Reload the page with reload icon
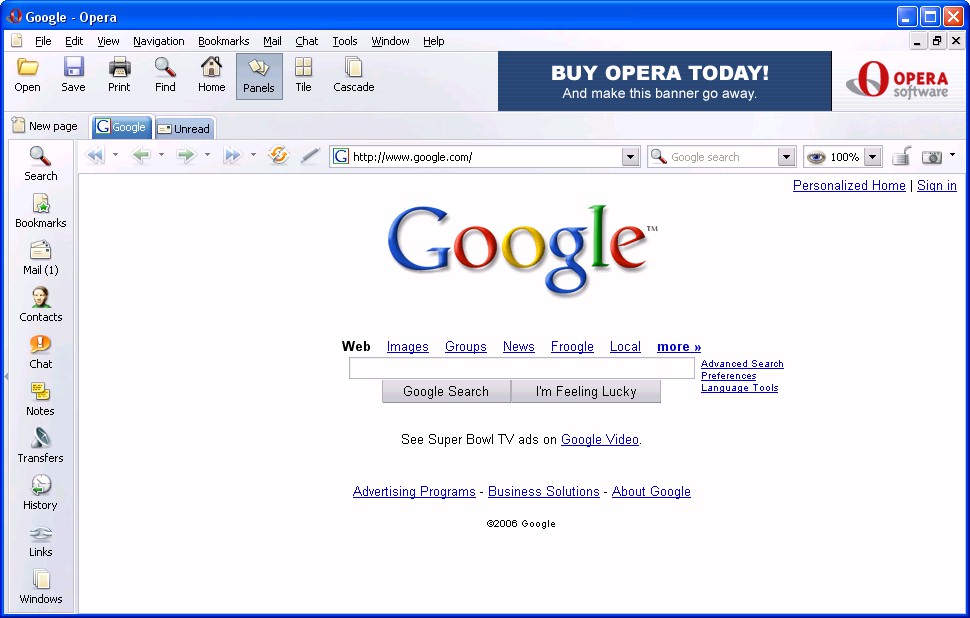The image size is (970, 618). [278, 155]
